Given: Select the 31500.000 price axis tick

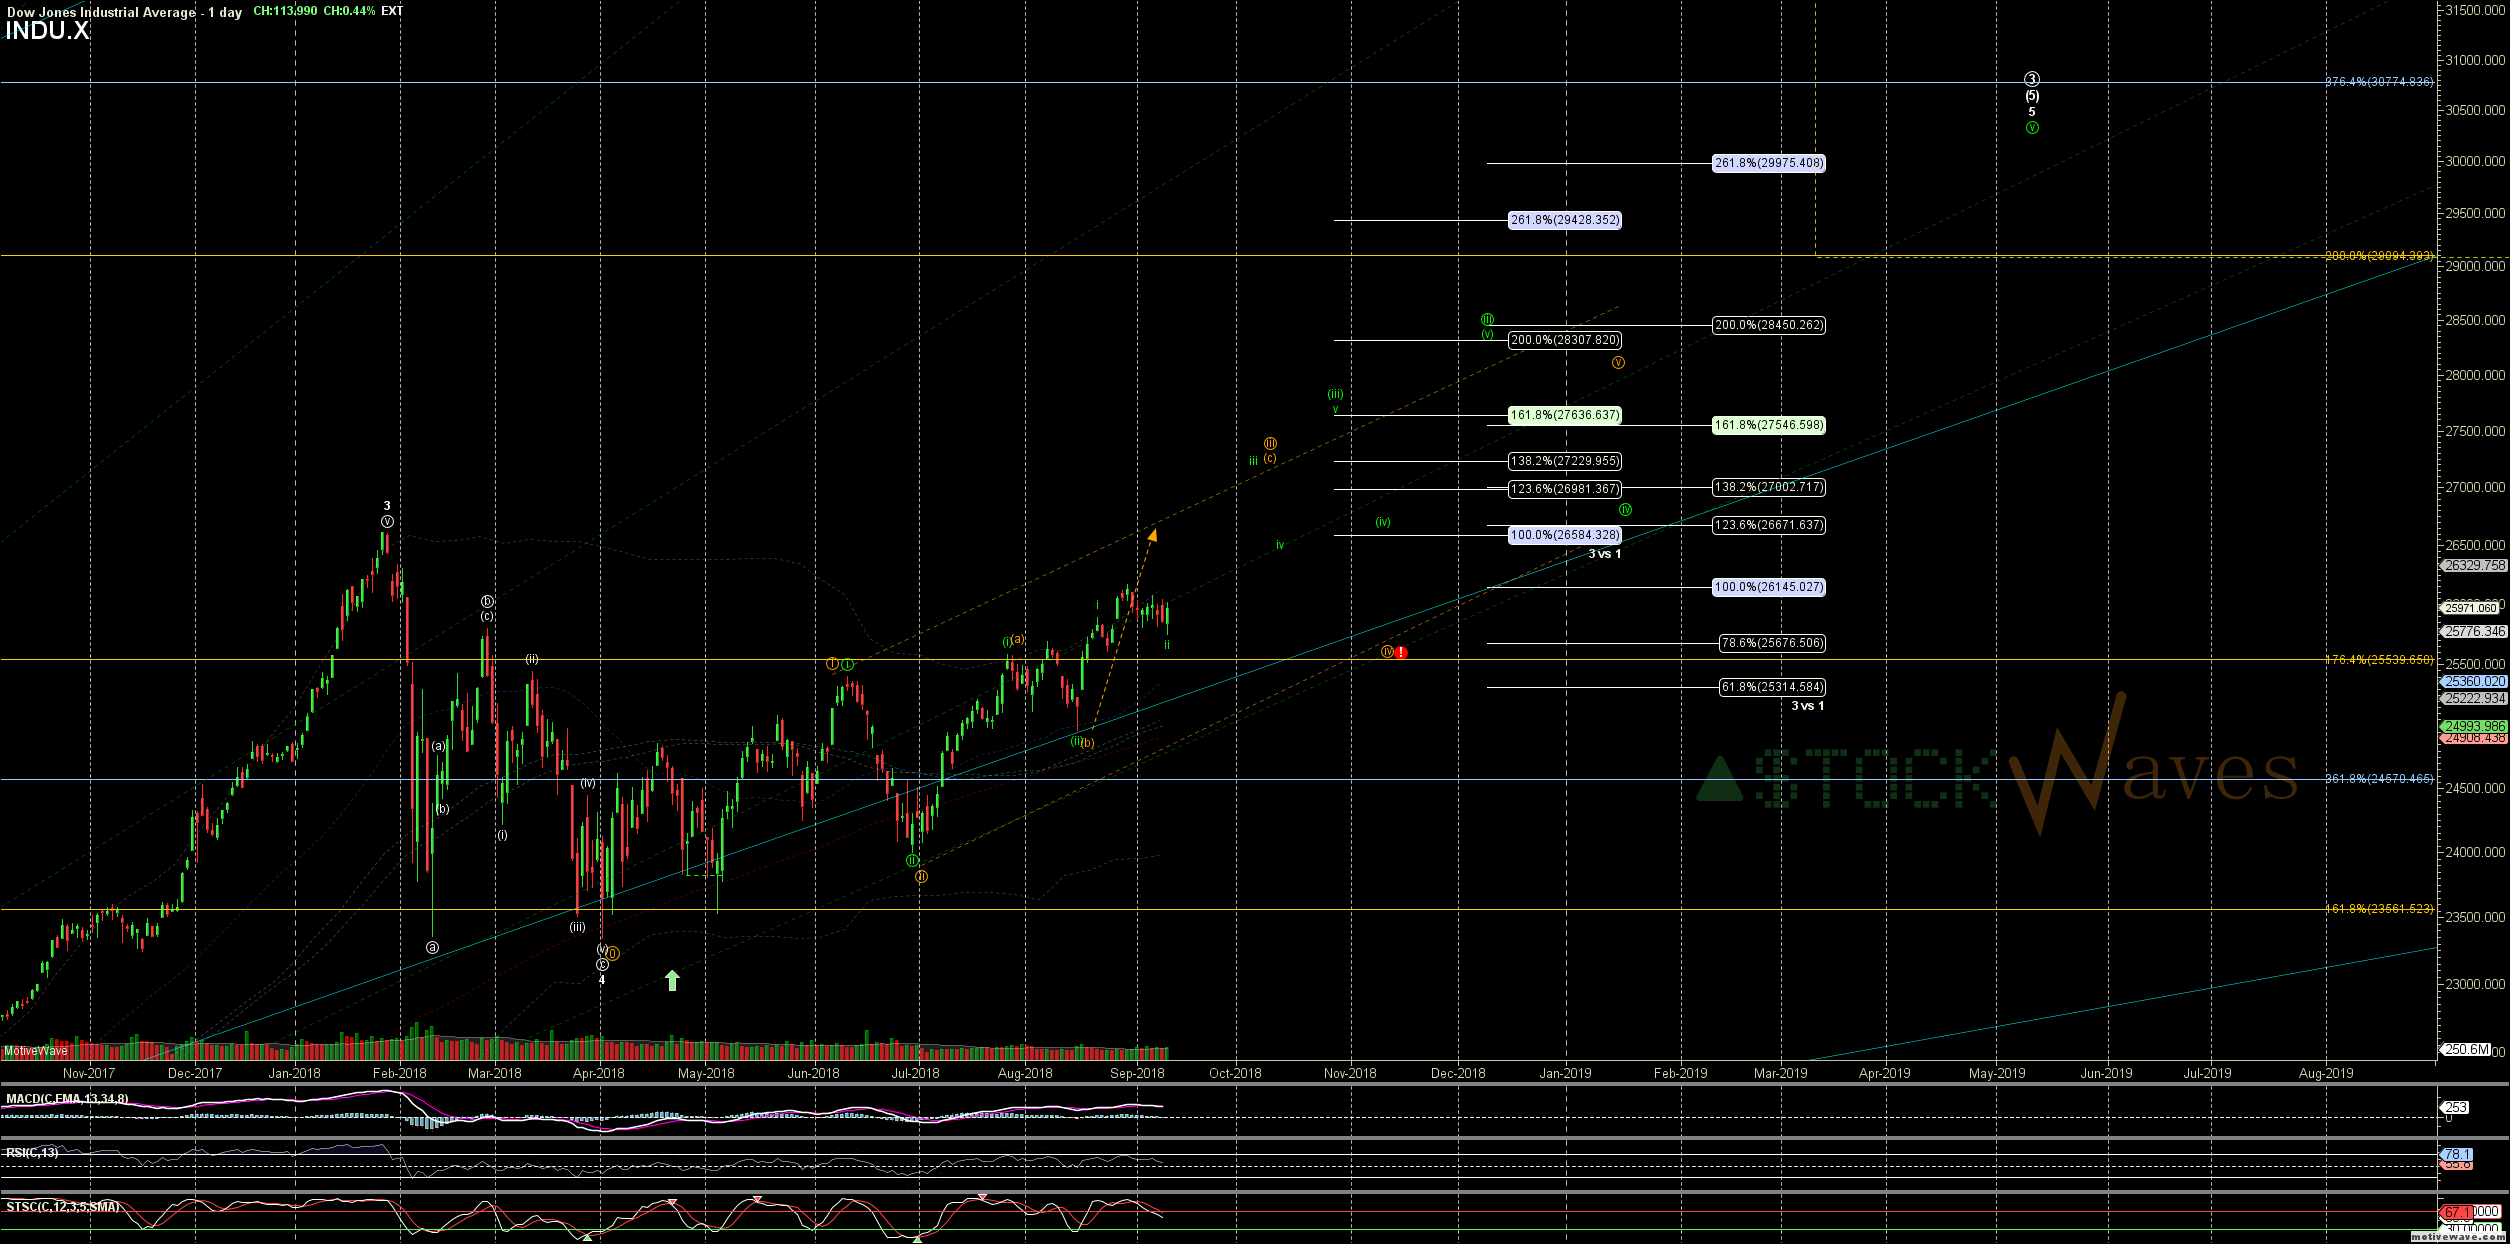Looking at the screenshot, I should pyautogui.click(x=2474, y=10).
